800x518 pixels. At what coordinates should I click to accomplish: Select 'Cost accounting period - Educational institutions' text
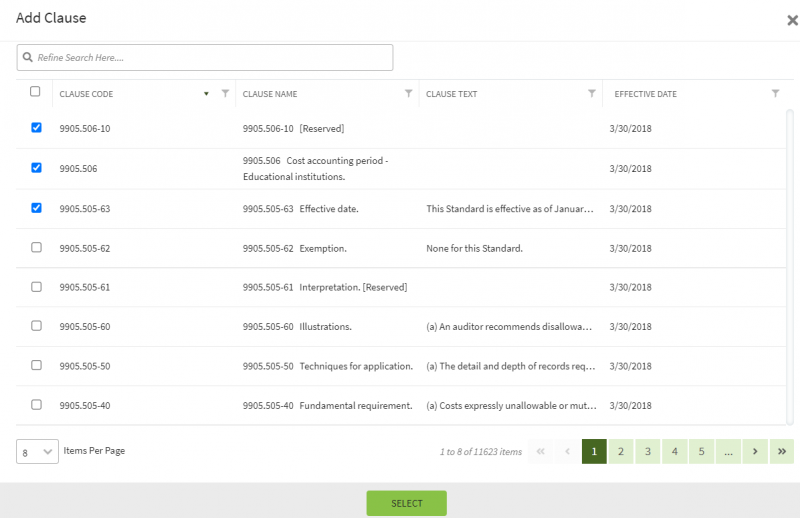(x=315, y=168)
